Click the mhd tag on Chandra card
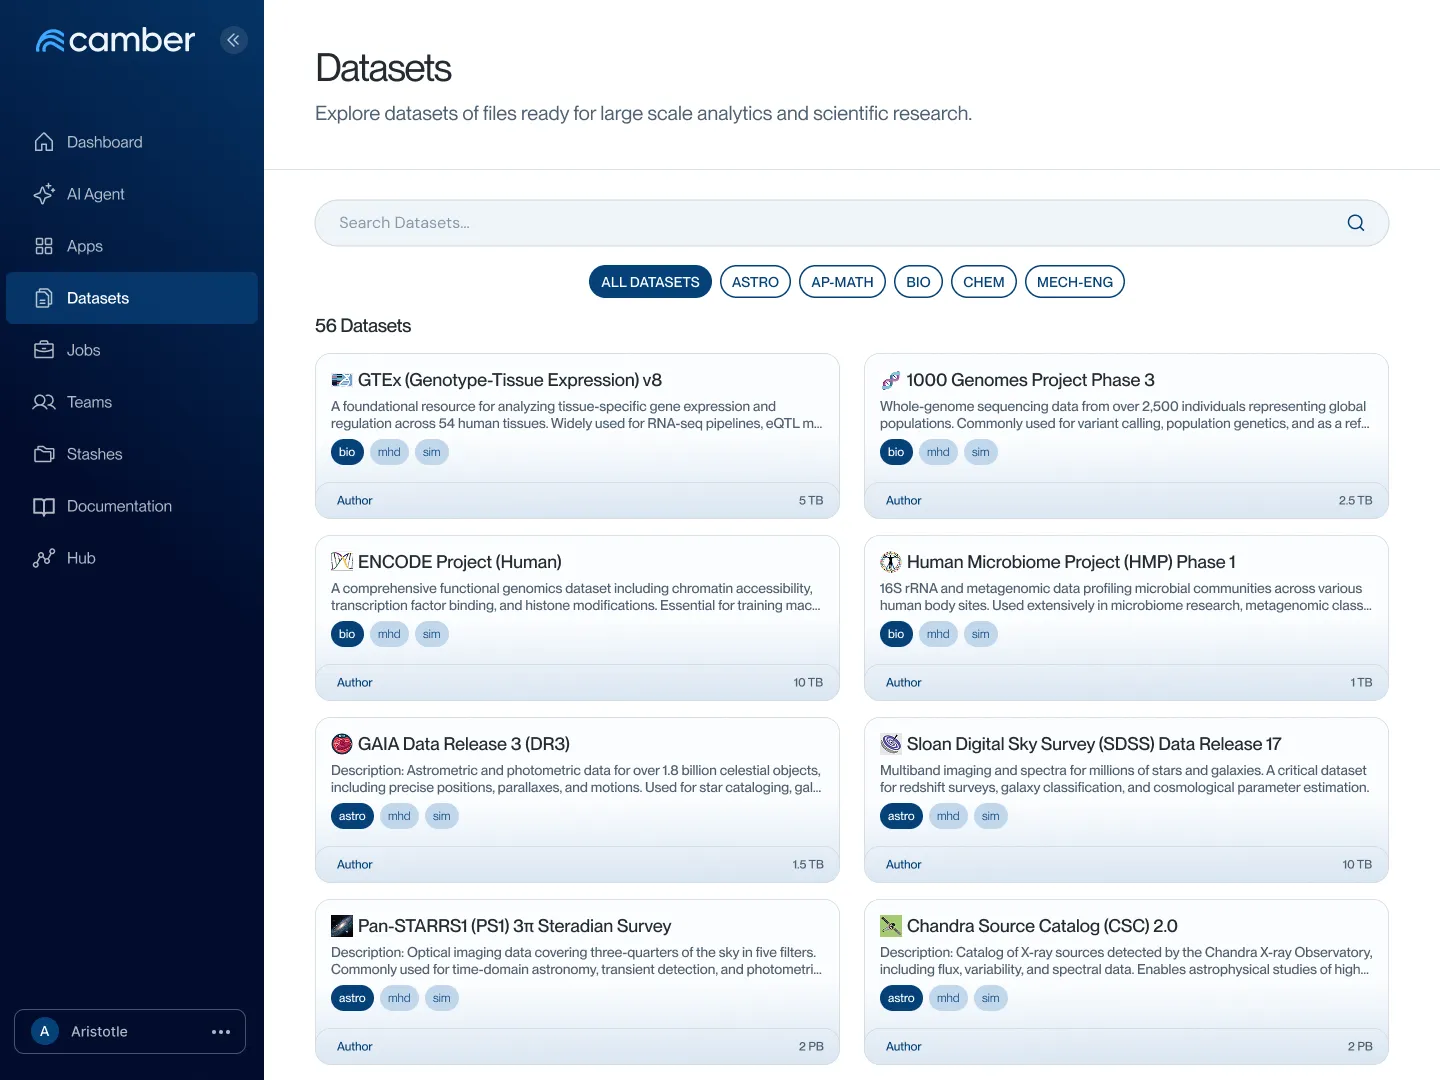1440x1080 pixels. (x=948, y=998)
